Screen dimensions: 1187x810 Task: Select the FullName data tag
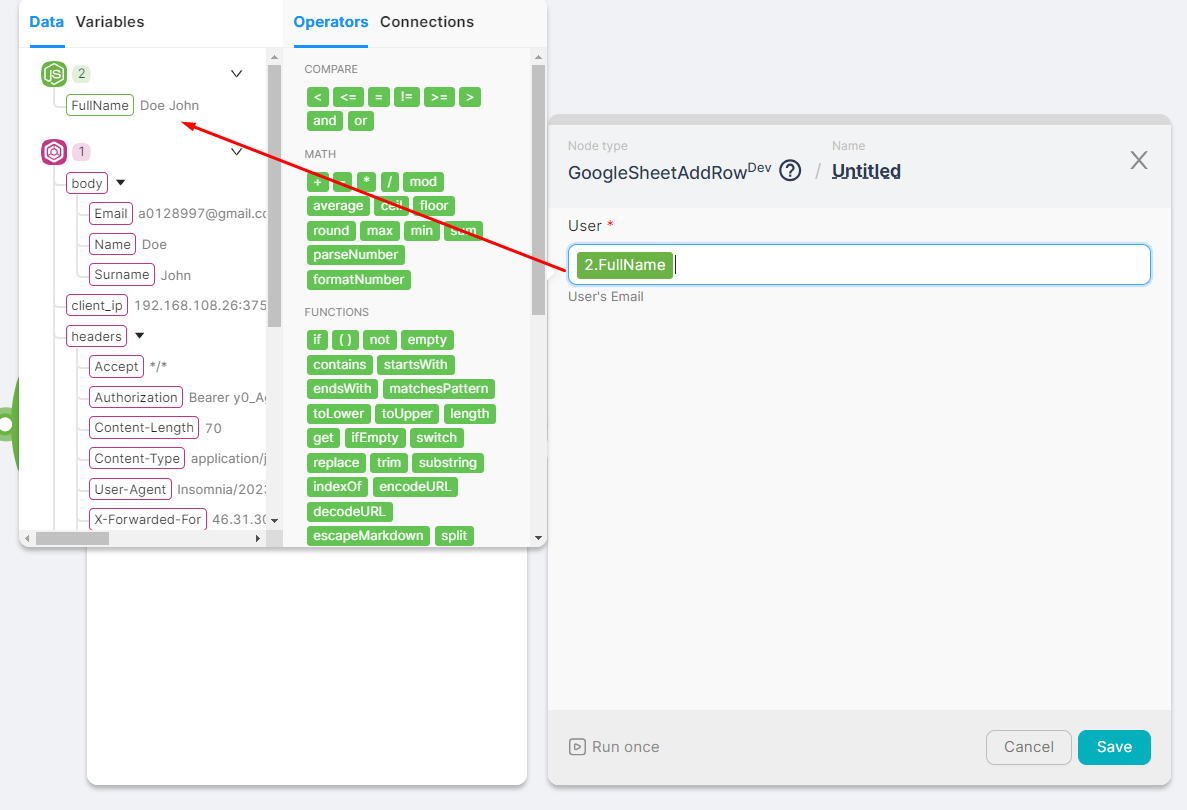pyautogui.click(x=100, y=105)
